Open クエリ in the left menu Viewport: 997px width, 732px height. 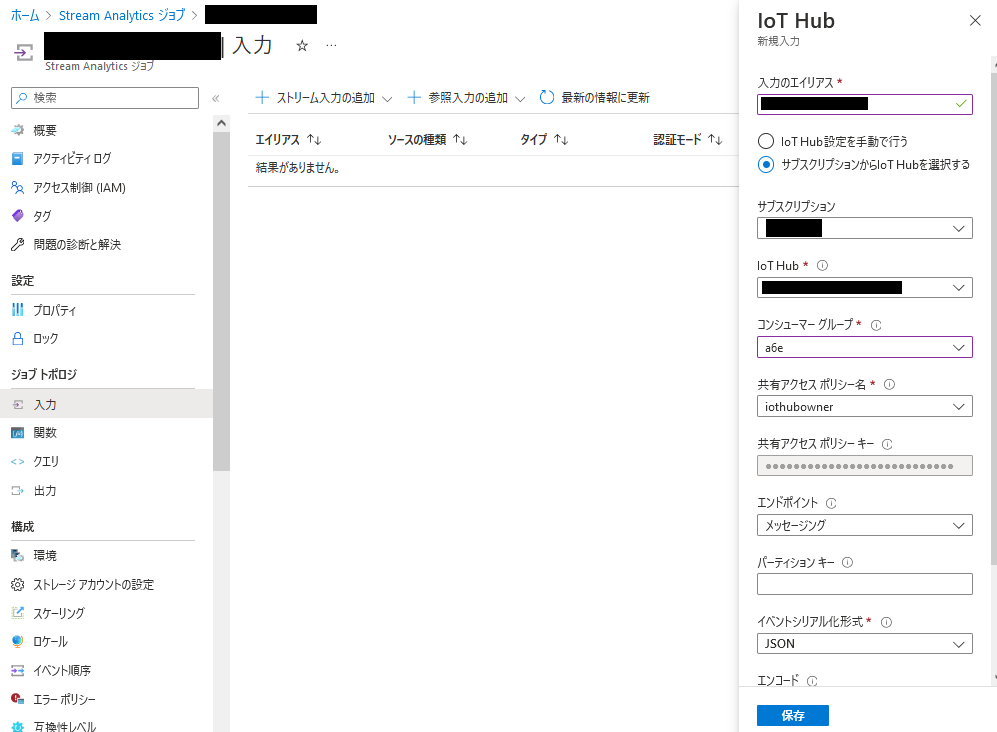[x=46, y=462]
